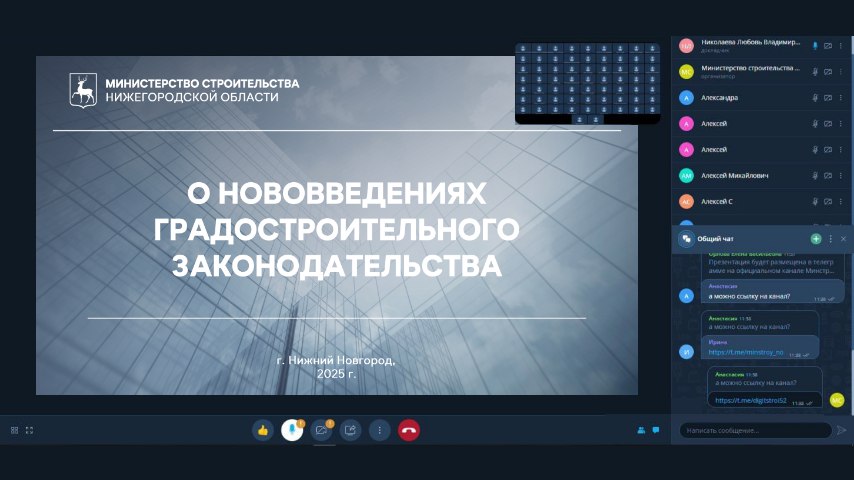Close the Общий чат panel
Viewport: 854px width, 480px height.
point(843,239)
